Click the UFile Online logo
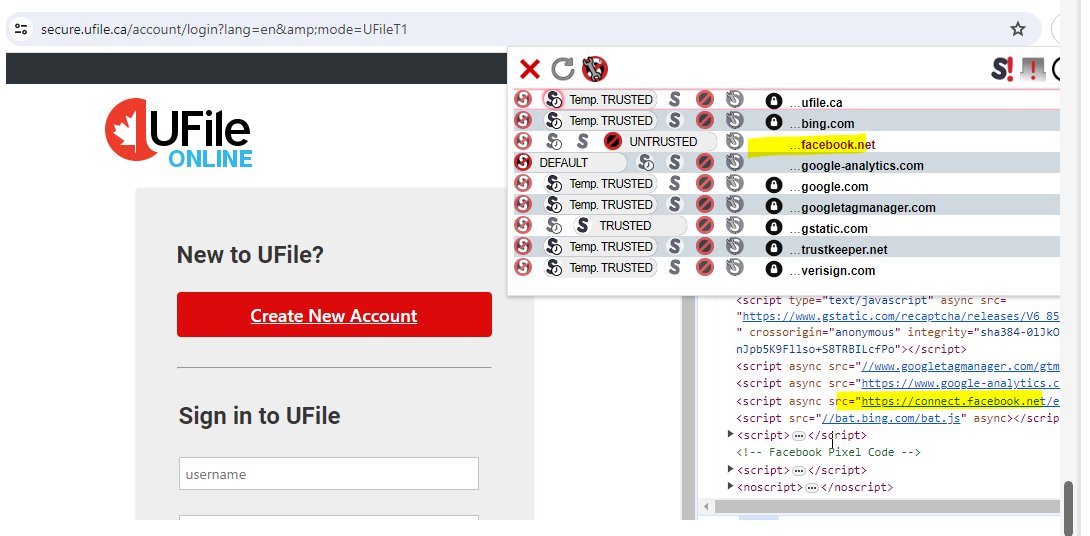This screenshot has width=1090, height=536. (179, 132)
